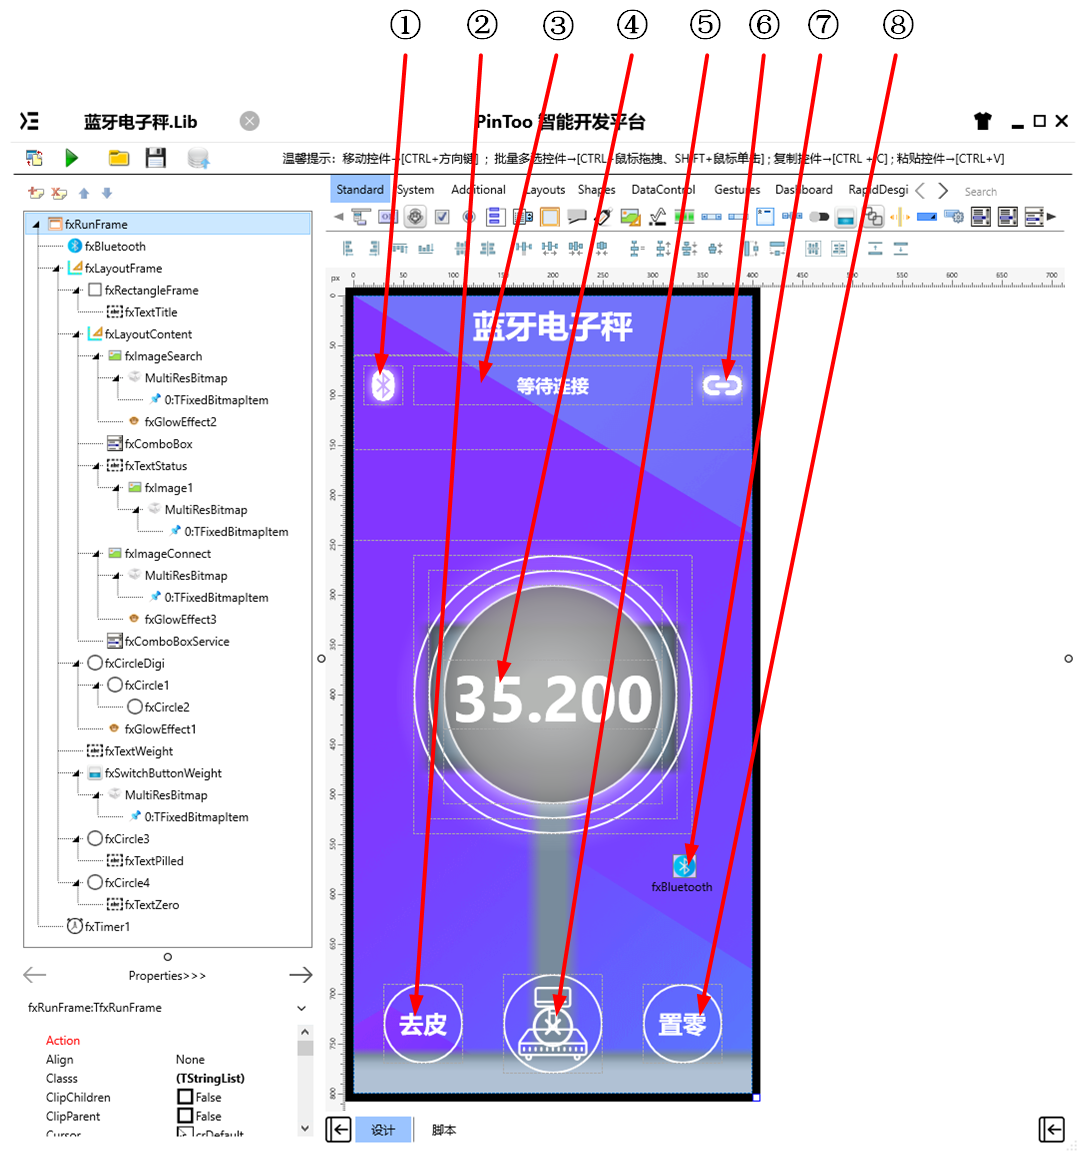The height and width of the screenshot is (1157, 1085).
Task: Switch to the System palette tab
Action: [x=416, y=190]
